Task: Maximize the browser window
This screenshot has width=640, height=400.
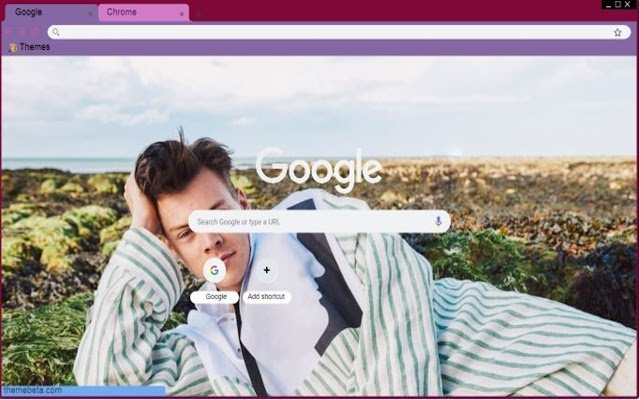Action: click(x=618, y=4)
